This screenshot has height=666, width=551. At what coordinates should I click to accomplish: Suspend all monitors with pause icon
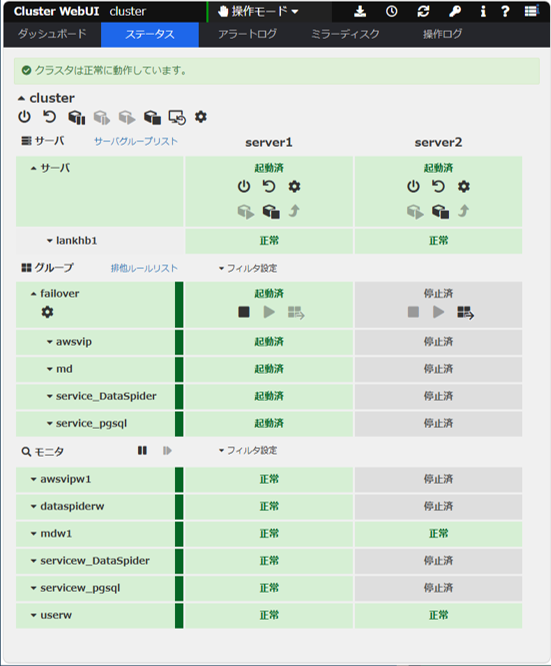click(x=142, y=451)
